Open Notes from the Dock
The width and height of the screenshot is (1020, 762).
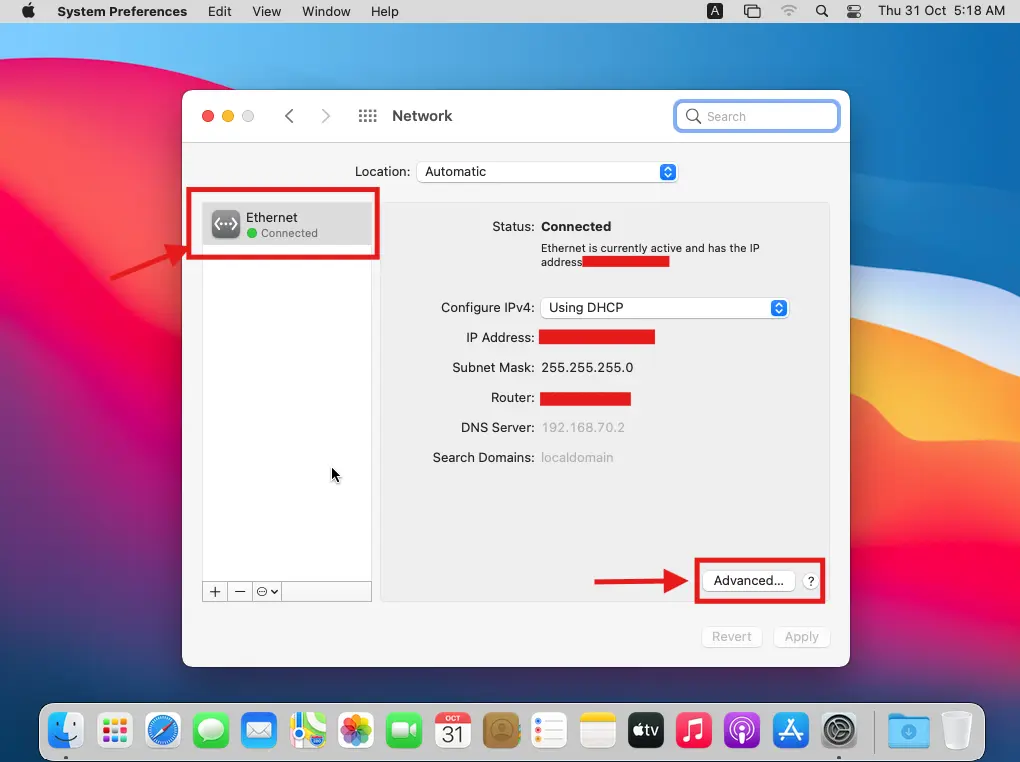597,730
